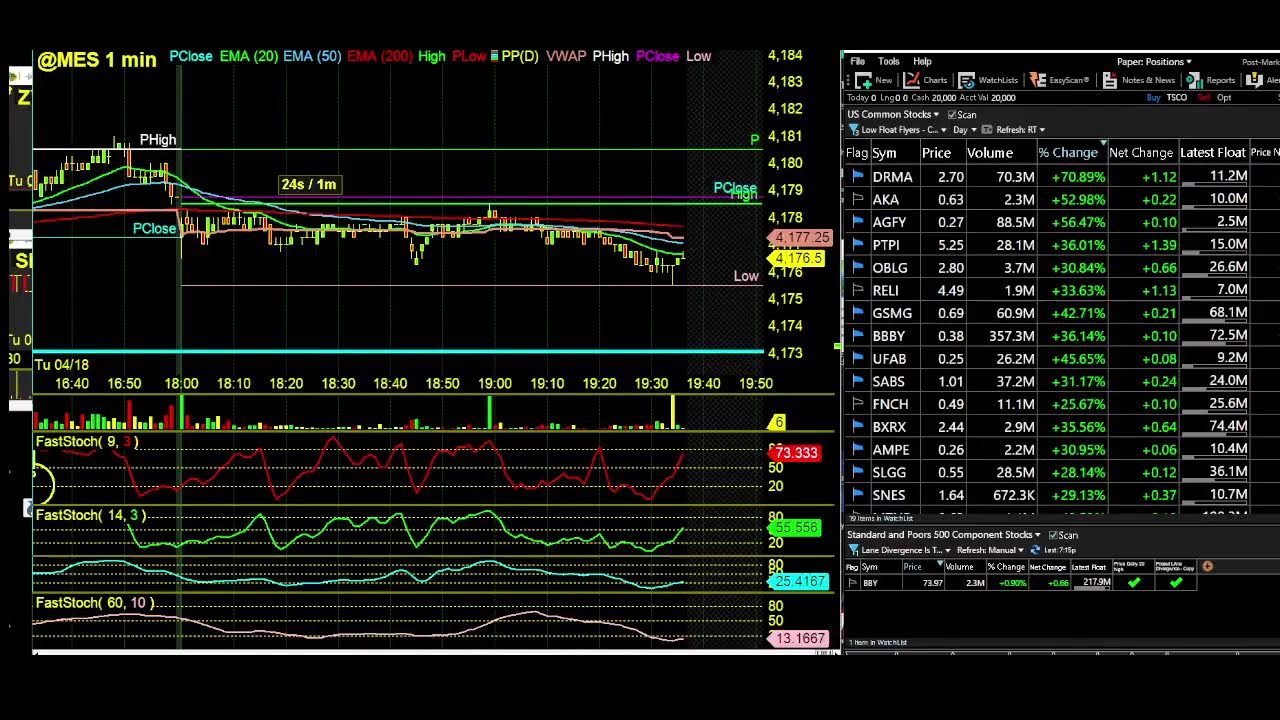
Task: Click the BBY Price Daily 22 High checkmark
Action: click(x=1134, y=582)
